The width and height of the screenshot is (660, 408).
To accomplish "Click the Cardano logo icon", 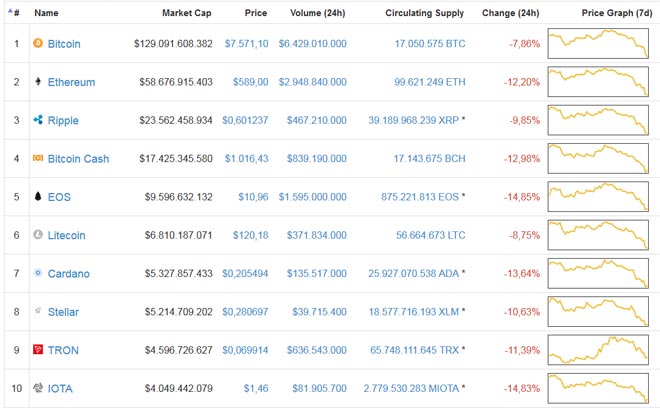I will coord(38,273).
